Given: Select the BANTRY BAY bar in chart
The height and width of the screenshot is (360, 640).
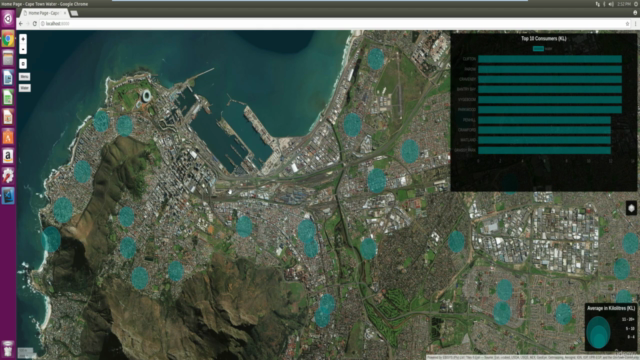Looking at the screenshot, I should point(550,89).
